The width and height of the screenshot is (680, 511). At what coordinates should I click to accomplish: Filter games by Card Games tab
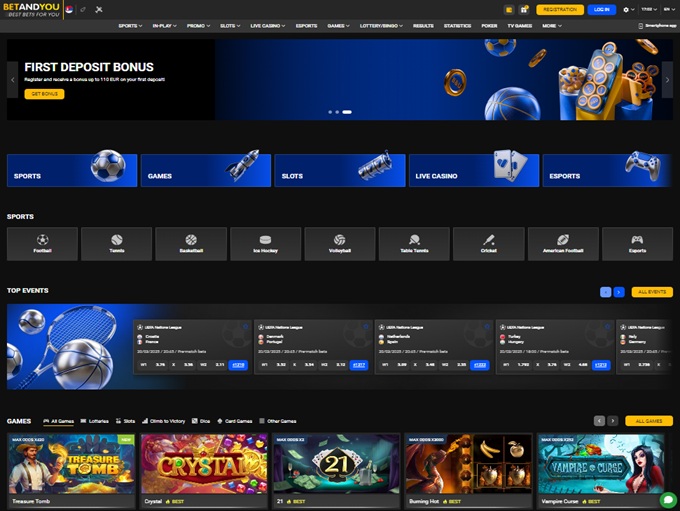pyautogui.click(x=235, y=421)
